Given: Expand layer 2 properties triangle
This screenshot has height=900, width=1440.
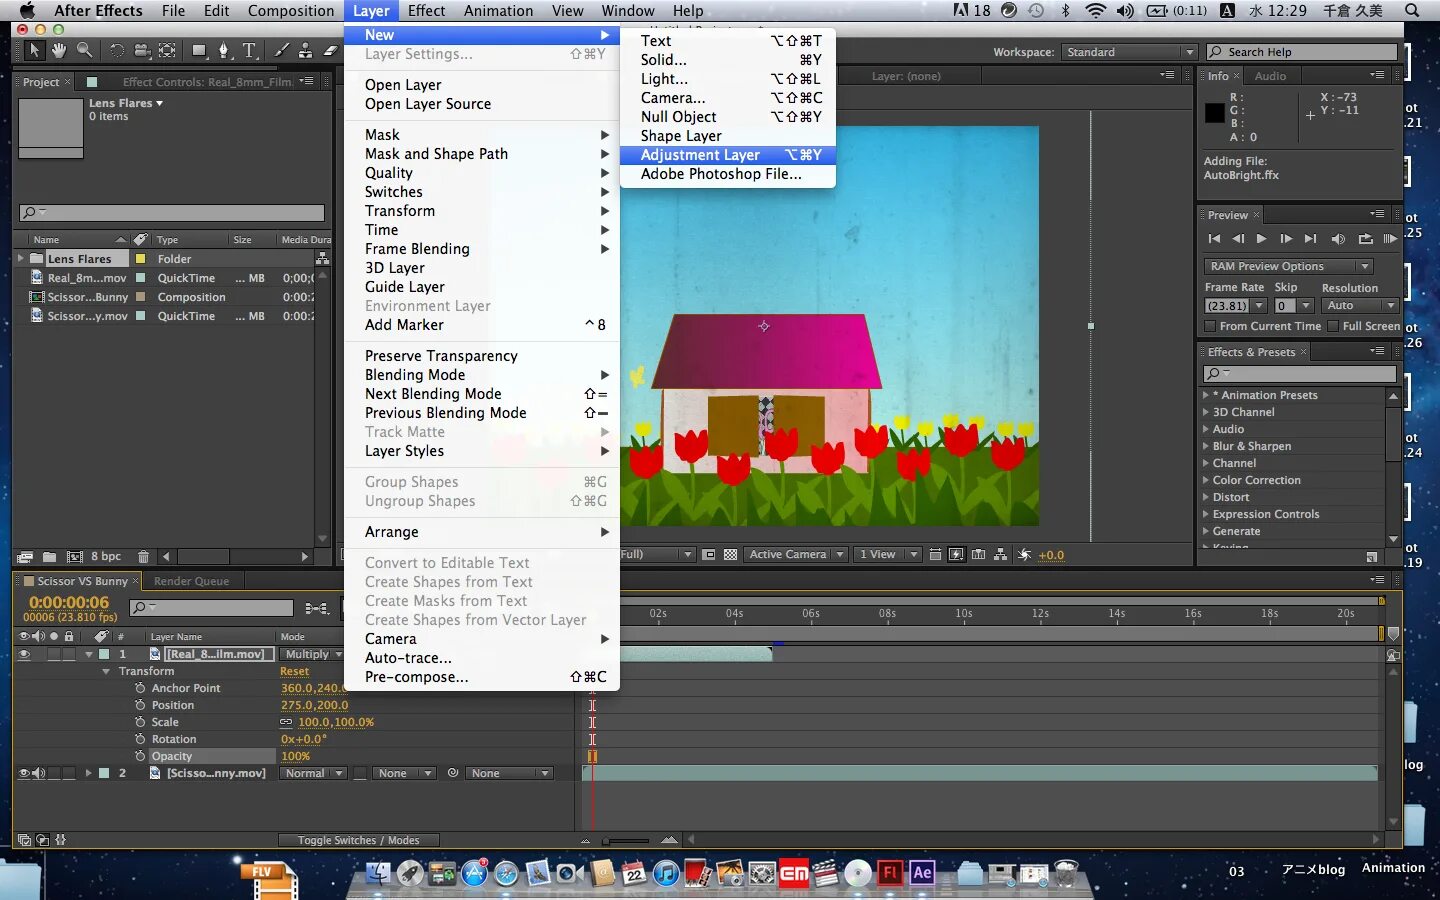Looking at the screenshot, I should tap(89, 773).
